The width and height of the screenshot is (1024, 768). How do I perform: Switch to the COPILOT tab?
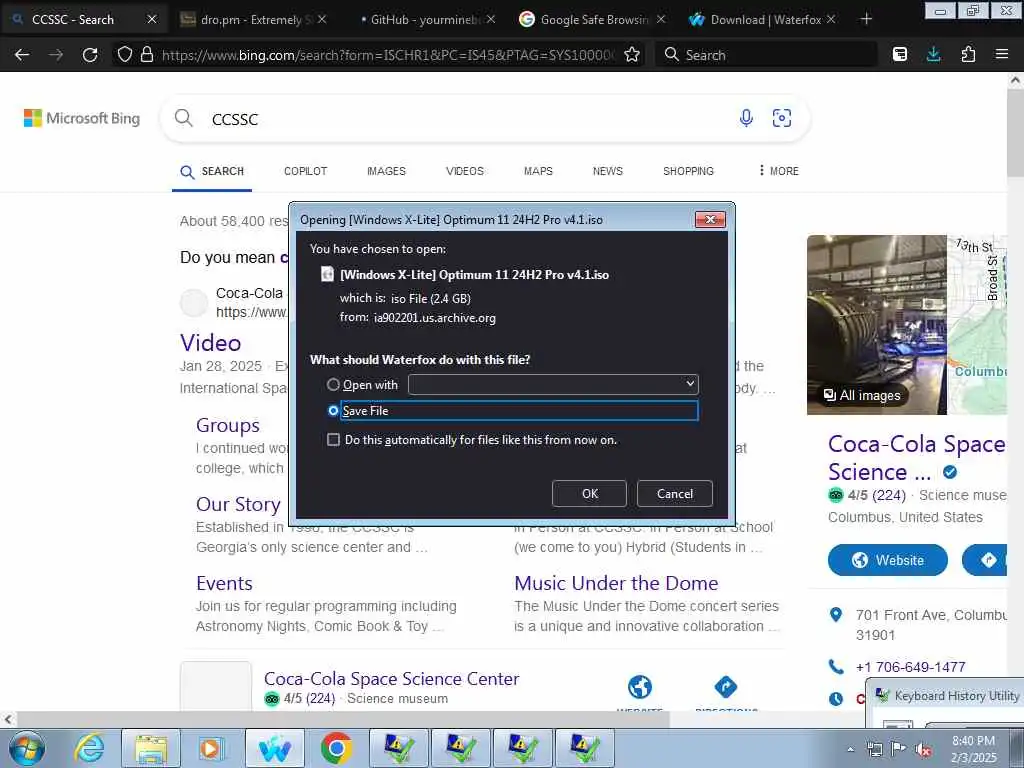[305, 171]
